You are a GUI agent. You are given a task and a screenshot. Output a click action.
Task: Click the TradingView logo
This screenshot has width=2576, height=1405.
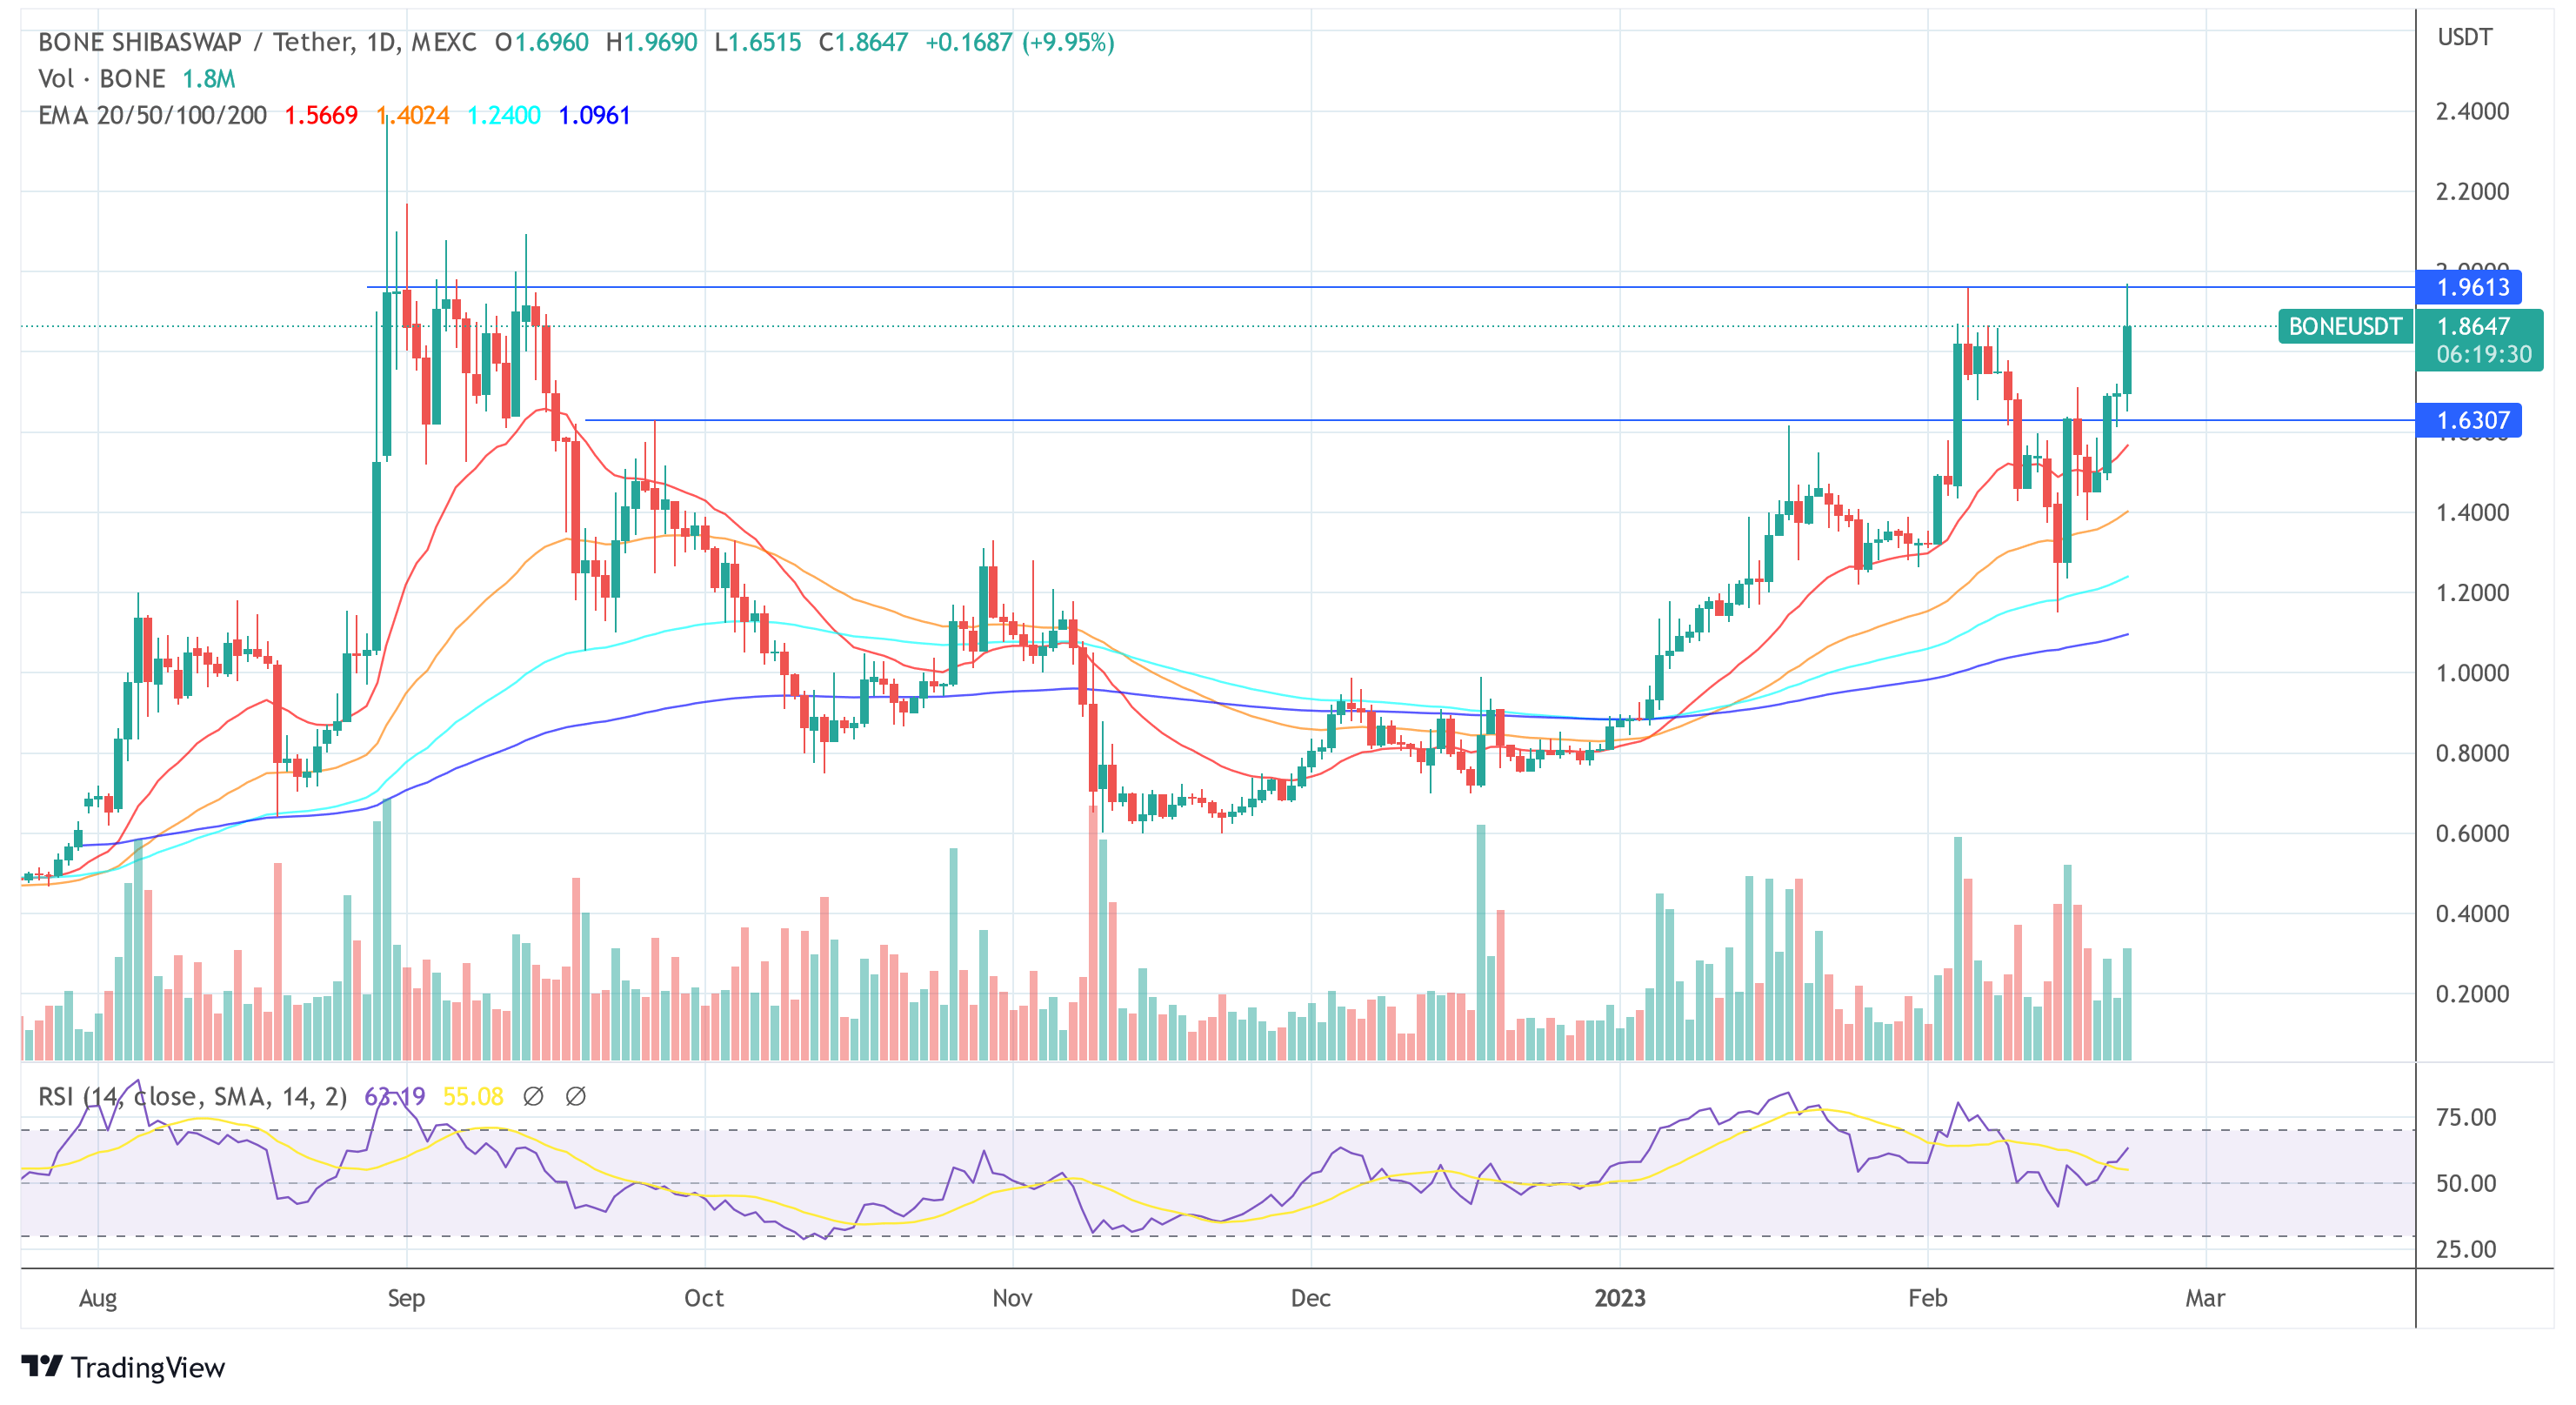(123, 1367)
